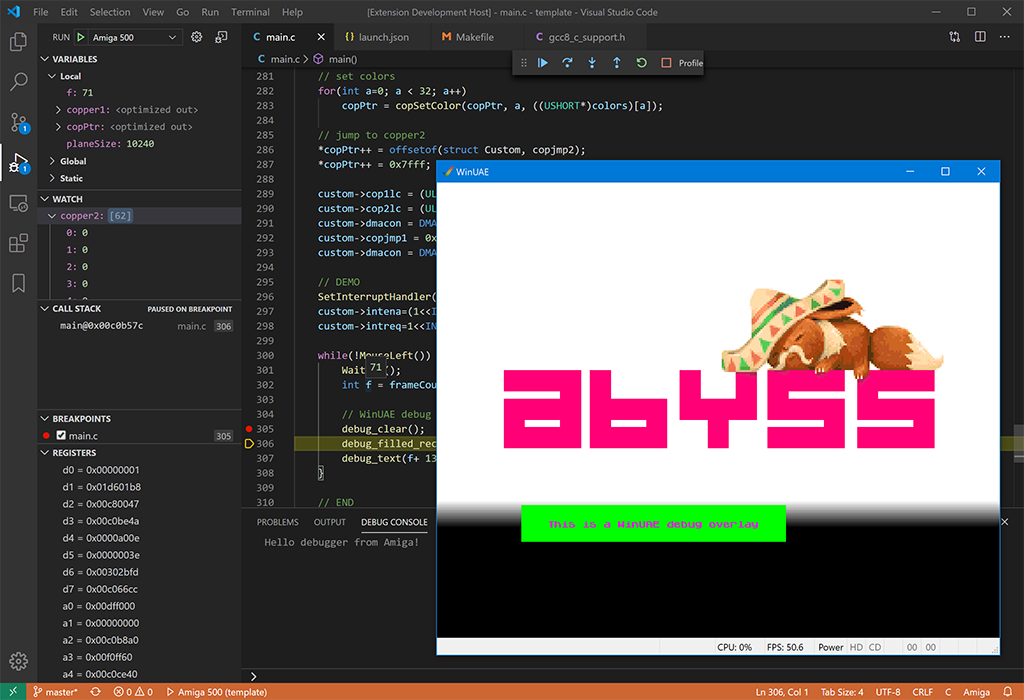Switch to the launch.json tab
The image size is (1024, 700).
pos(383,37)
